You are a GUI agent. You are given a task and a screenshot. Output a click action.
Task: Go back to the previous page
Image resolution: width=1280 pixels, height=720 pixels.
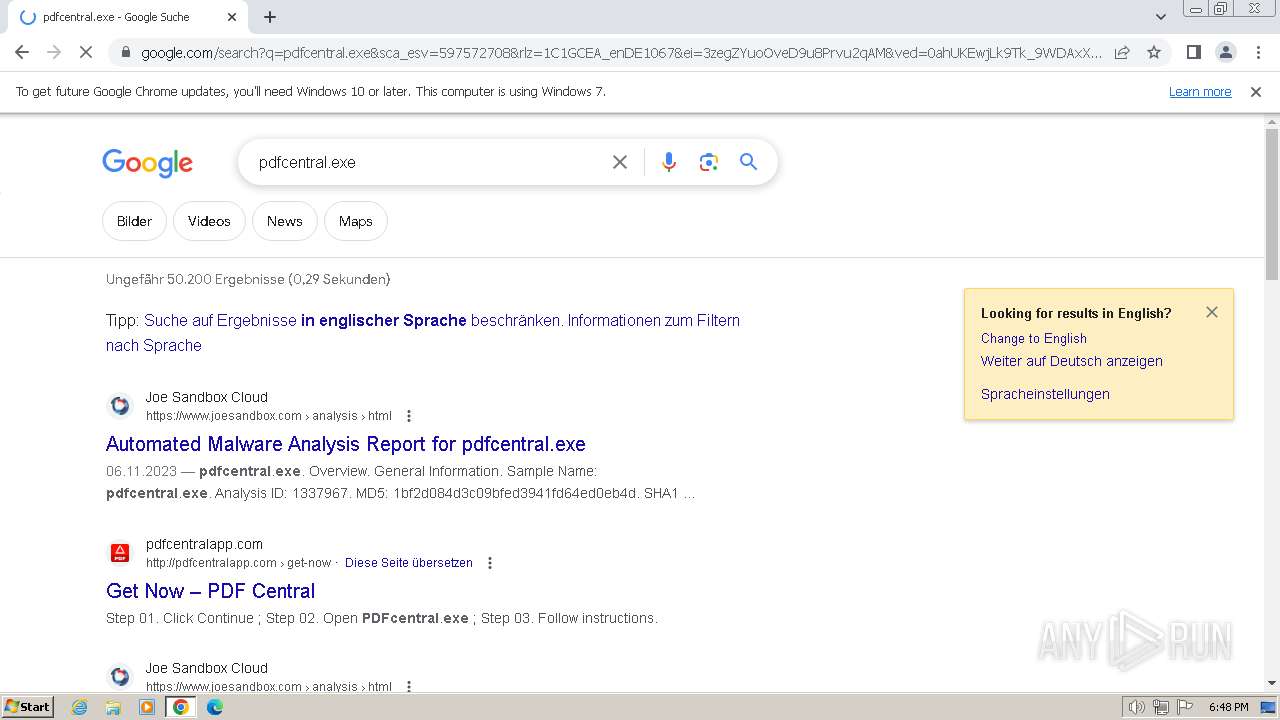(x=22, y=52)
